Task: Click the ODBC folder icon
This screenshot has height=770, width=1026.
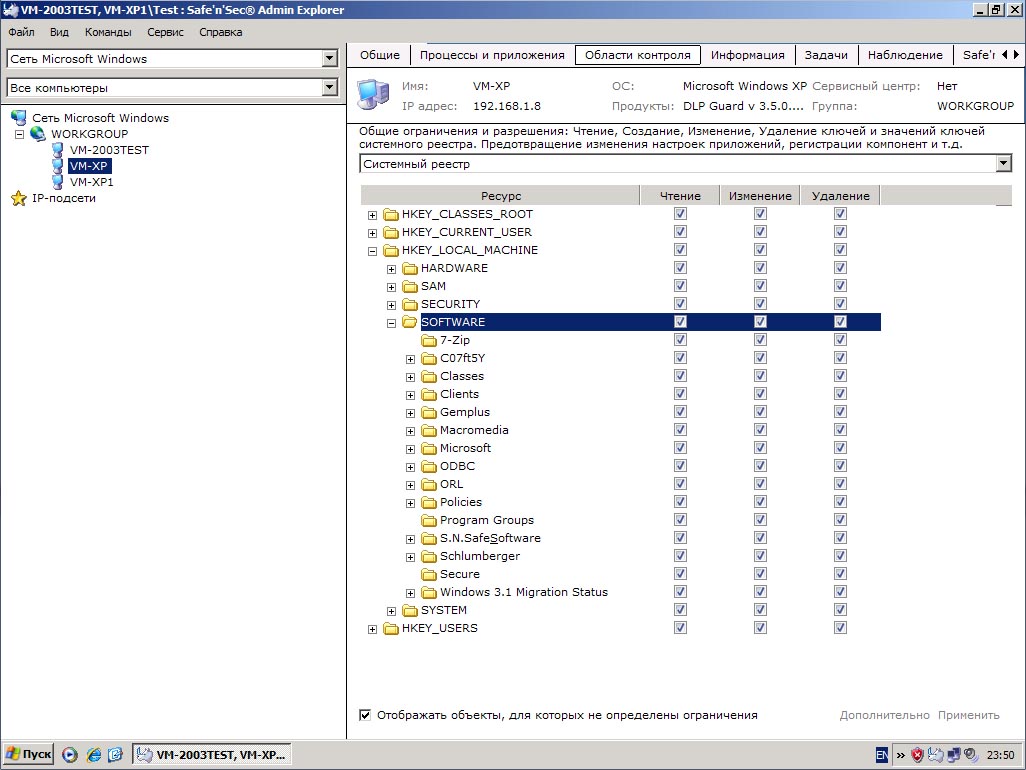Action: point(429,466)
